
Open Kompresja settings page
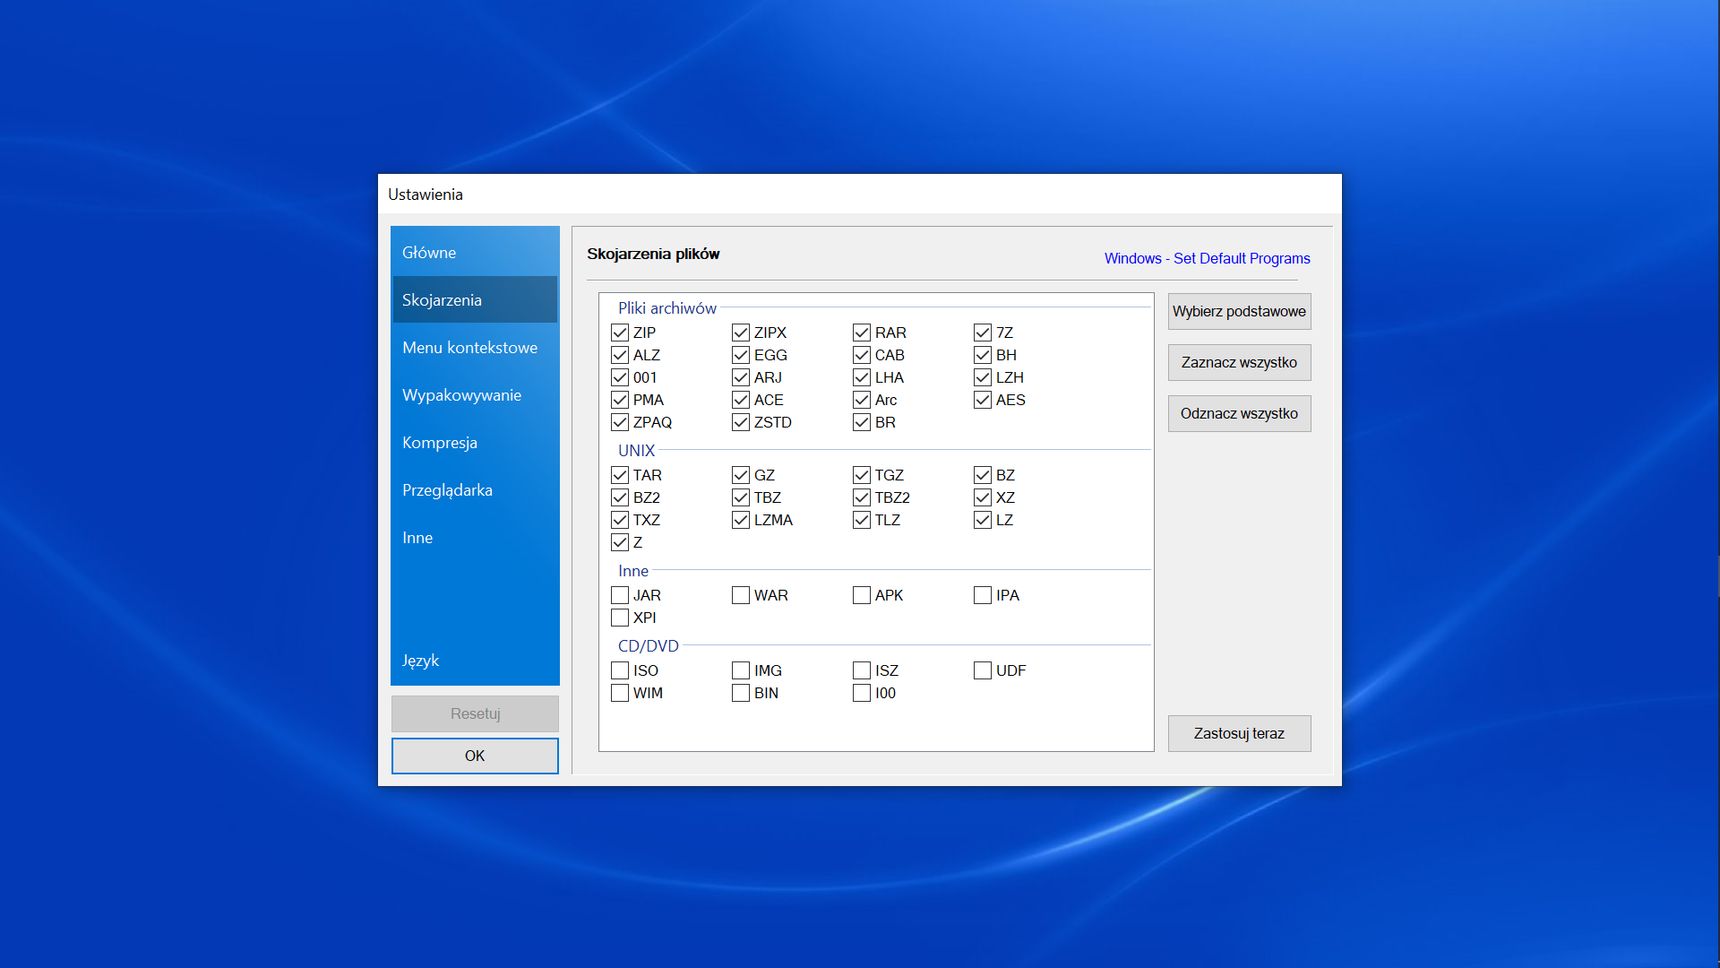tap(474, 442)
